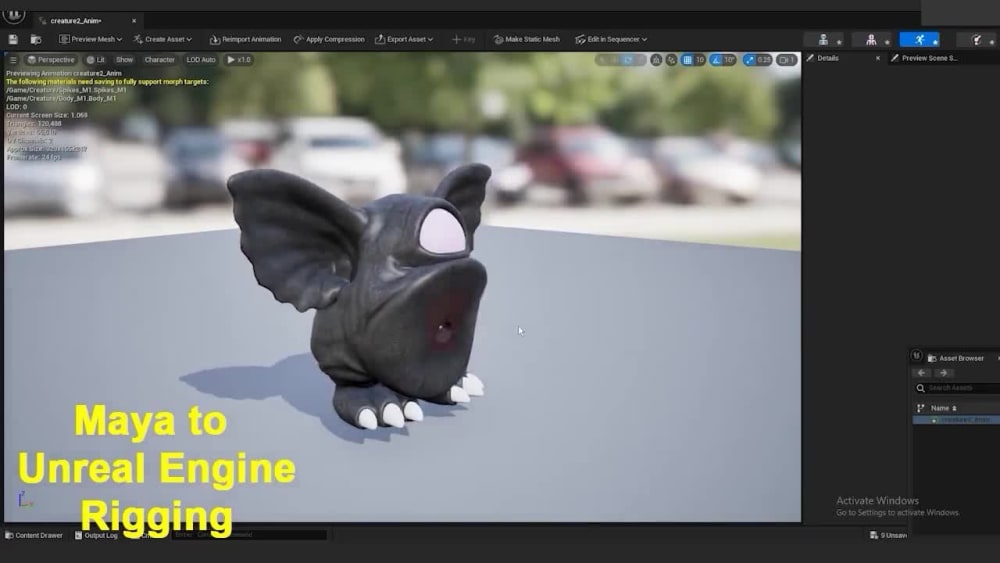This screenshot has width=1000, height=563.
Task: Open the Create Asset dropdown
Action: click(162, 40)
